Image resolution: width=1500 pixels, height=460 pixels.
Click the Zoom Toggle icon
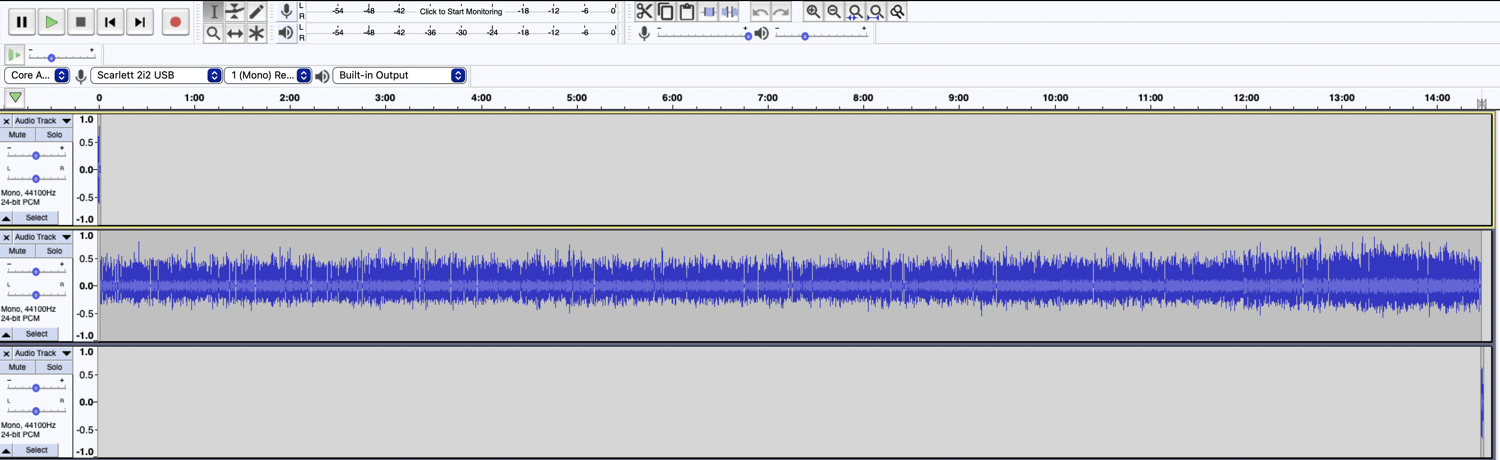pos(898,12)
